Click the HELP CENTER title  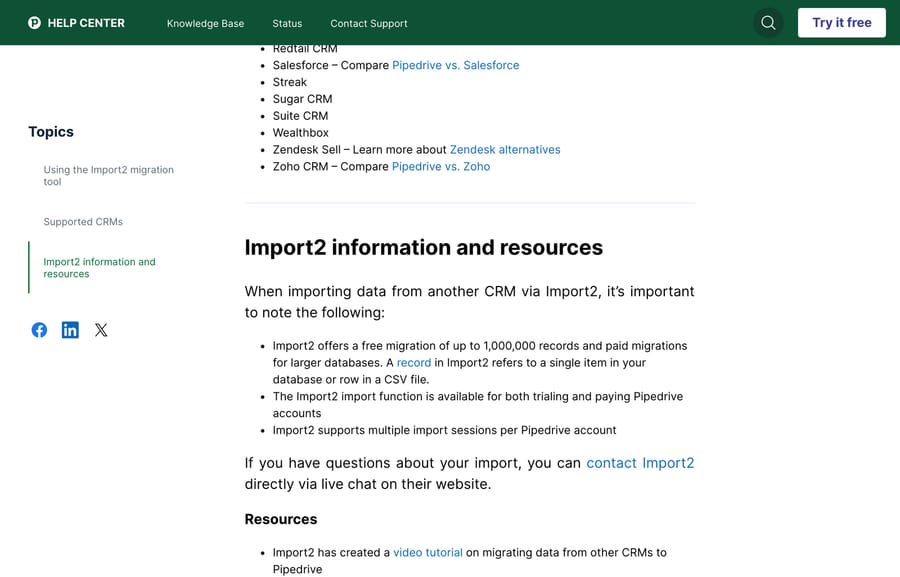[x=86, y=23]
